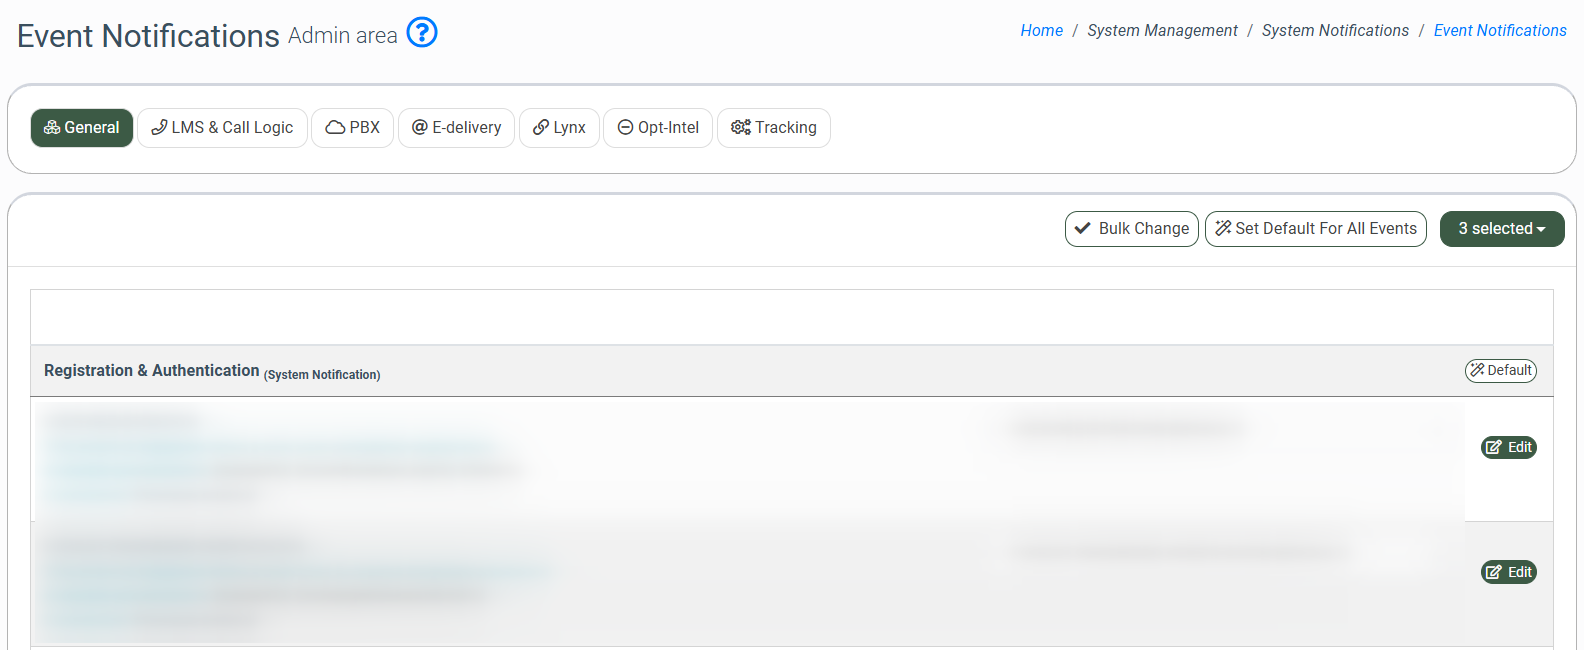
Task: Open the Event Notifications breadcrumb link
Action: [1499, 31]
